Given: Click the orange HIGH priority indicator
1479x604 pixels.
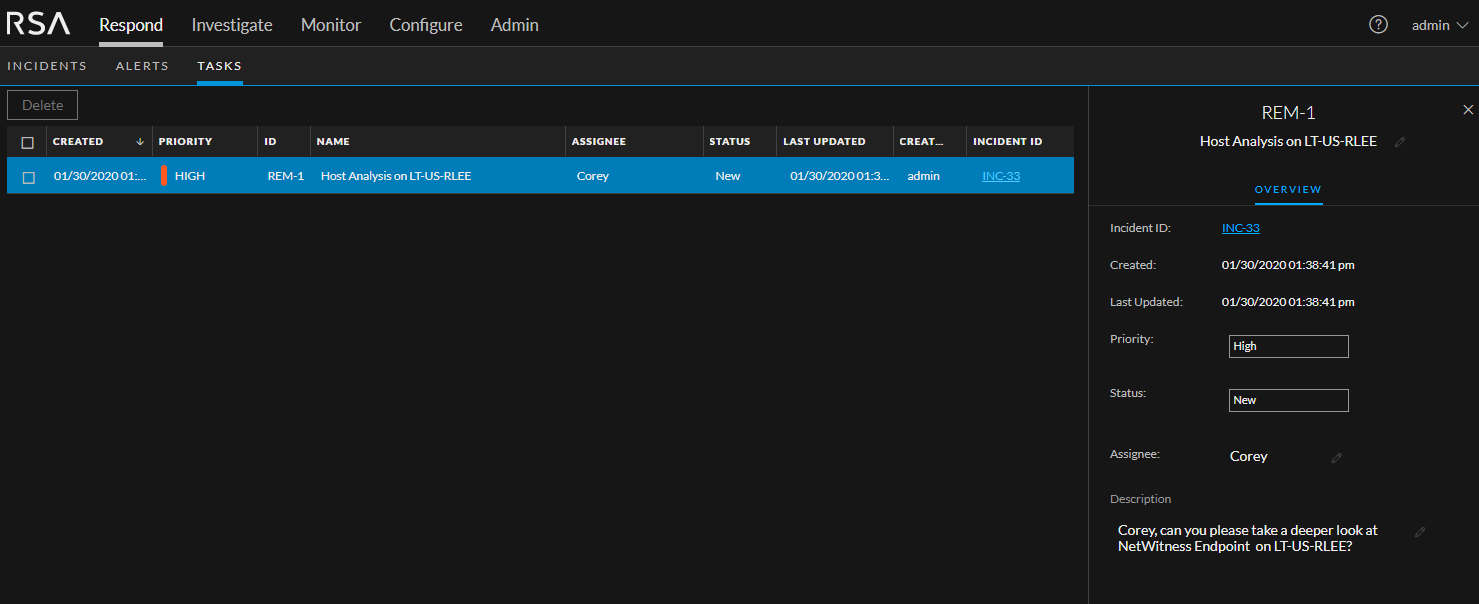Looking at the screenshot, I should coord(164,176).
